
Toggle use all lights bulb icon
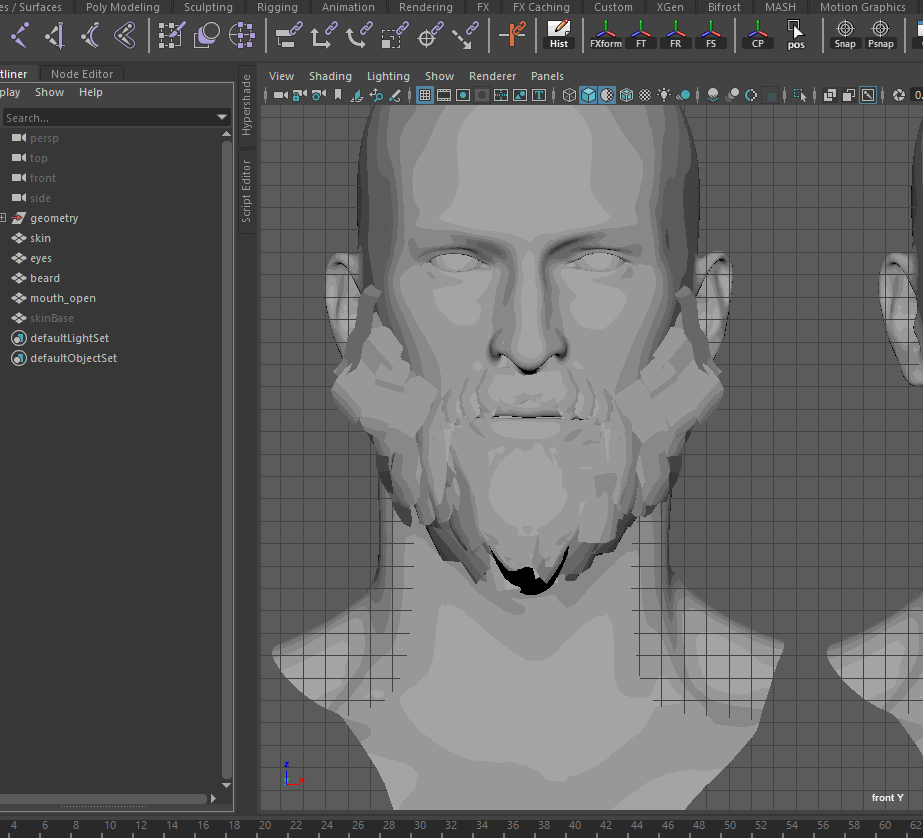tap(664, 95)
